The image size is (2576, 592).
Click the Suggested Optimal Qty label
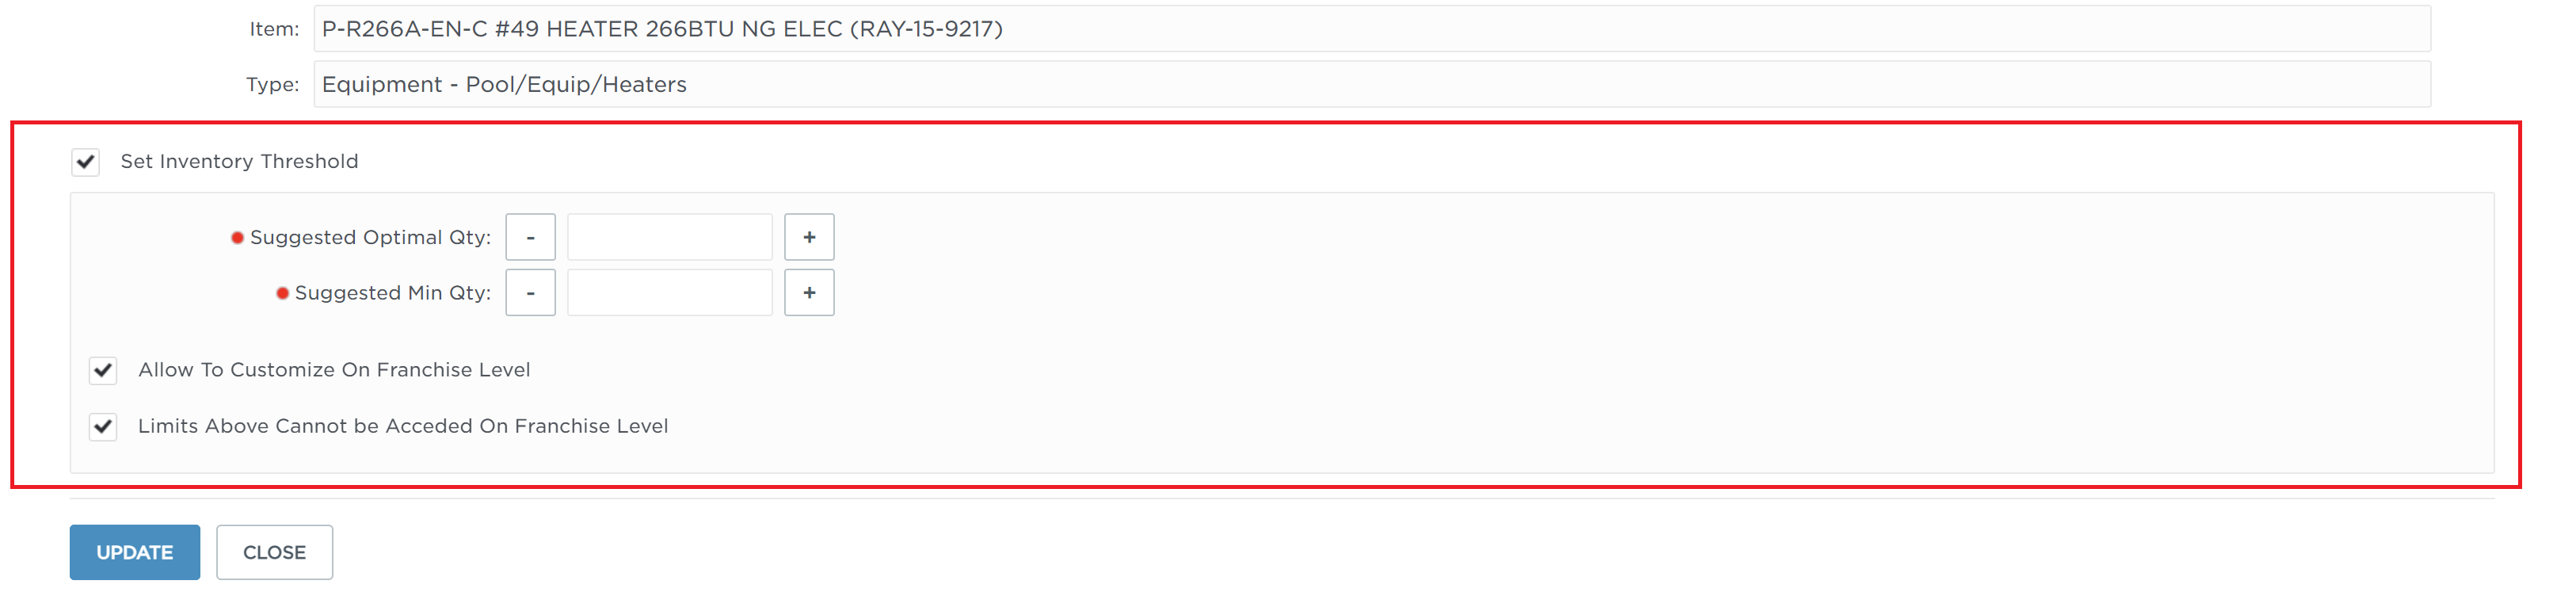click(x=370, y=237)
